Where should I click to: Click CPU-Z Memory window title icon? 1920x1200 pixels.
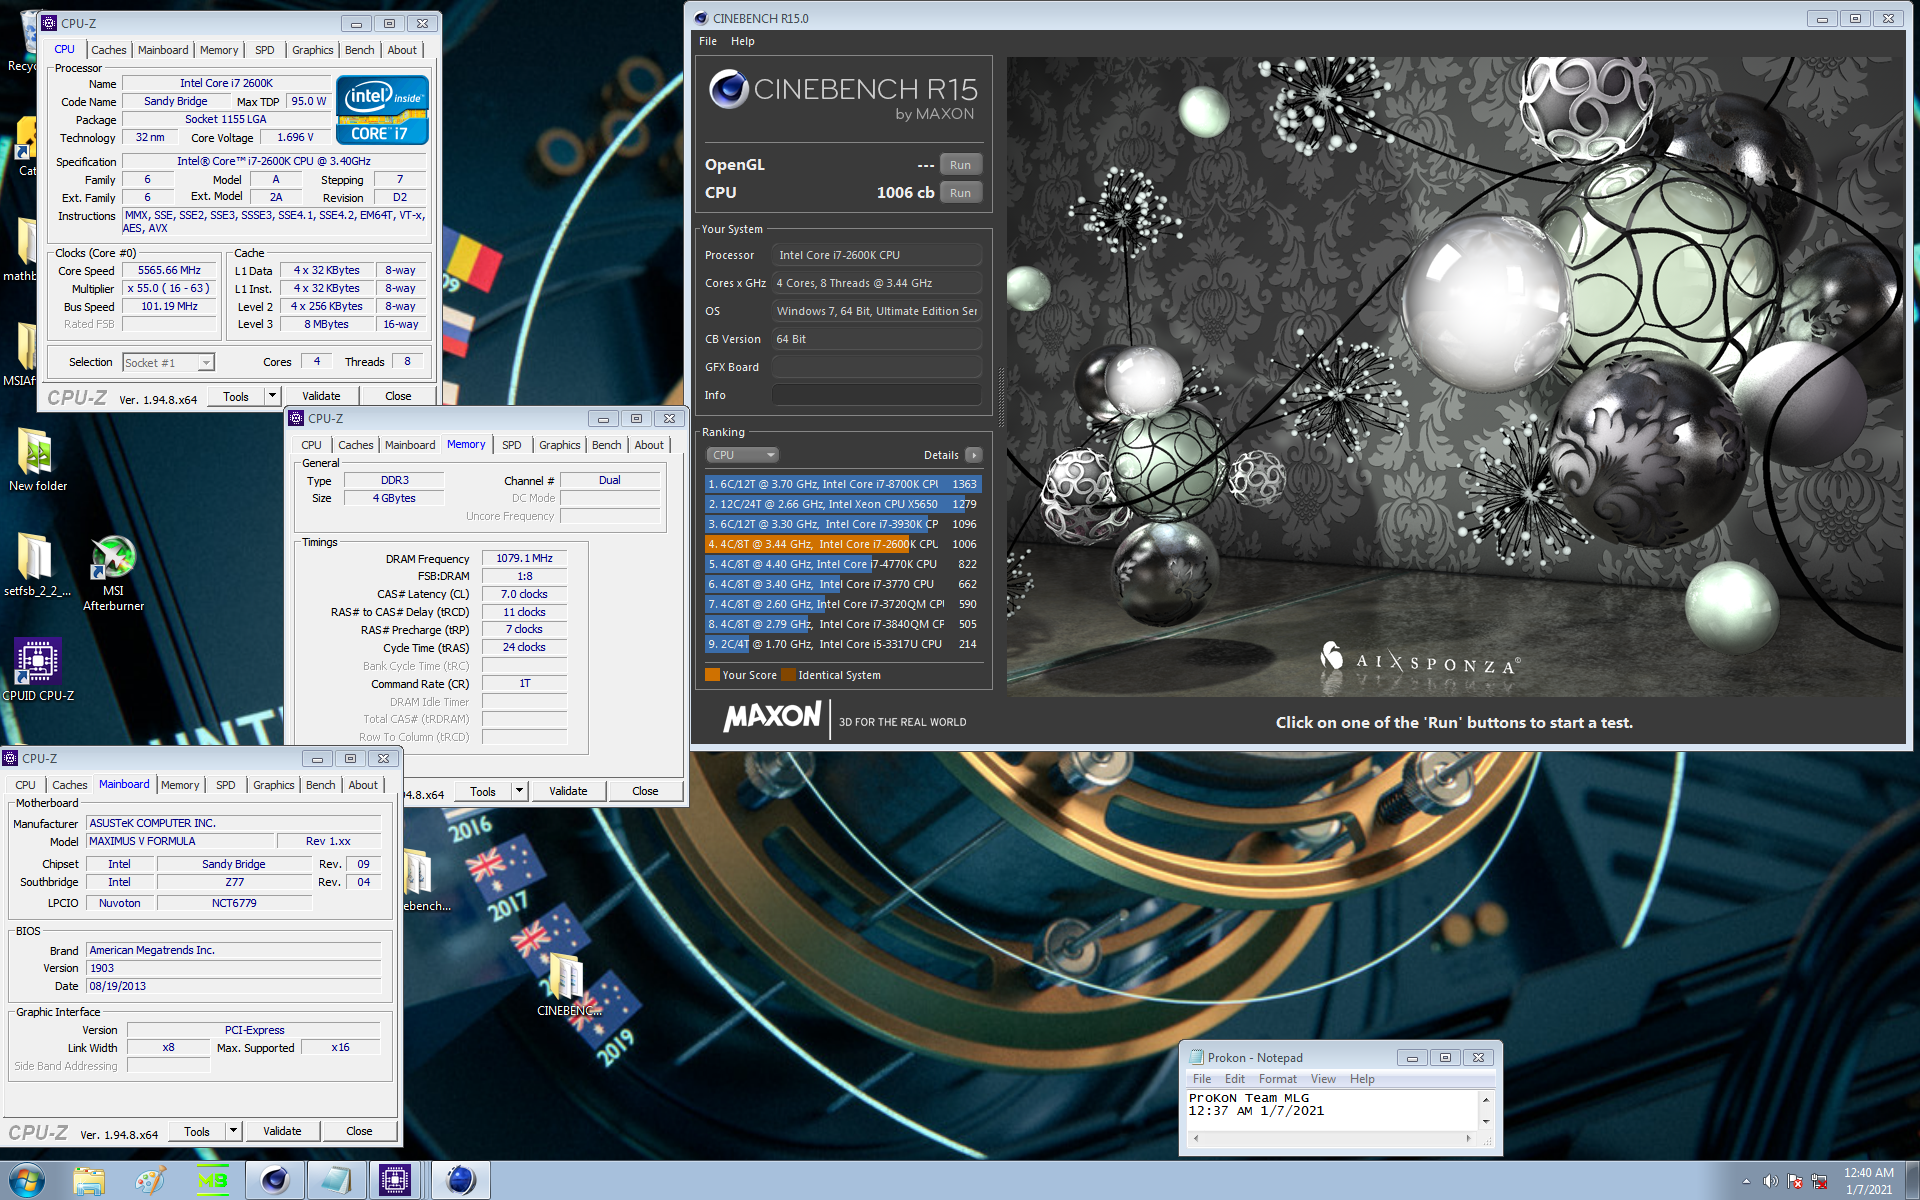pyautogui.click(x=296, y=418)
